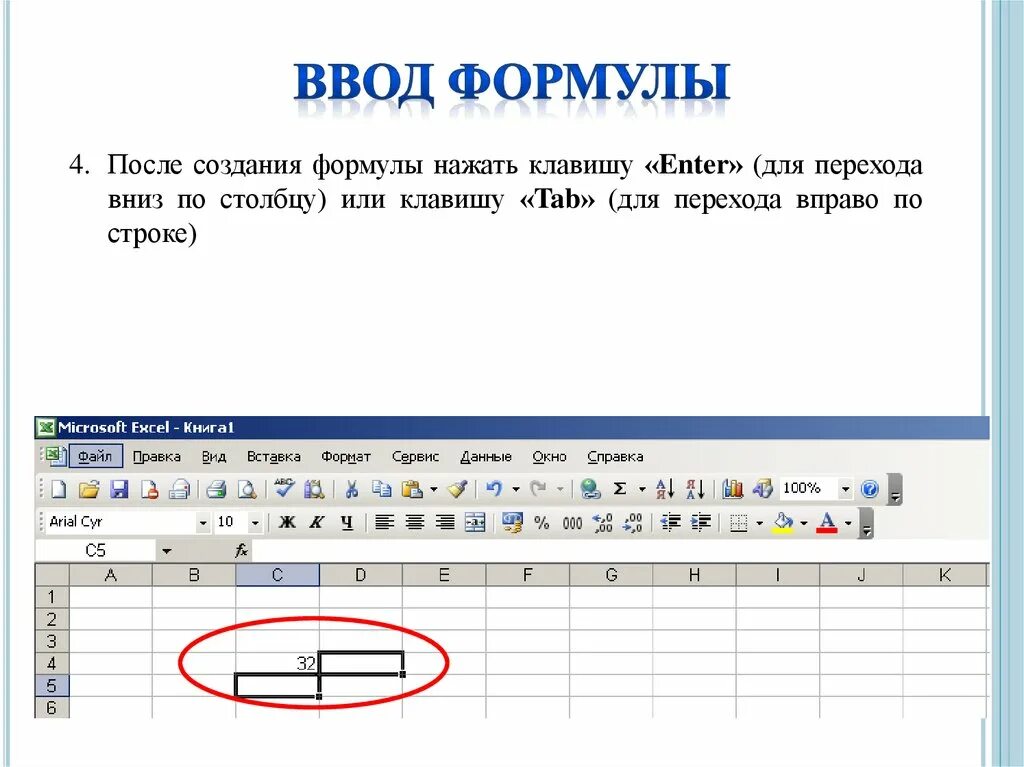Open the Research binoculars-book icon
This screenshot has width=1024, height=767.
click(x=315, y=489)
